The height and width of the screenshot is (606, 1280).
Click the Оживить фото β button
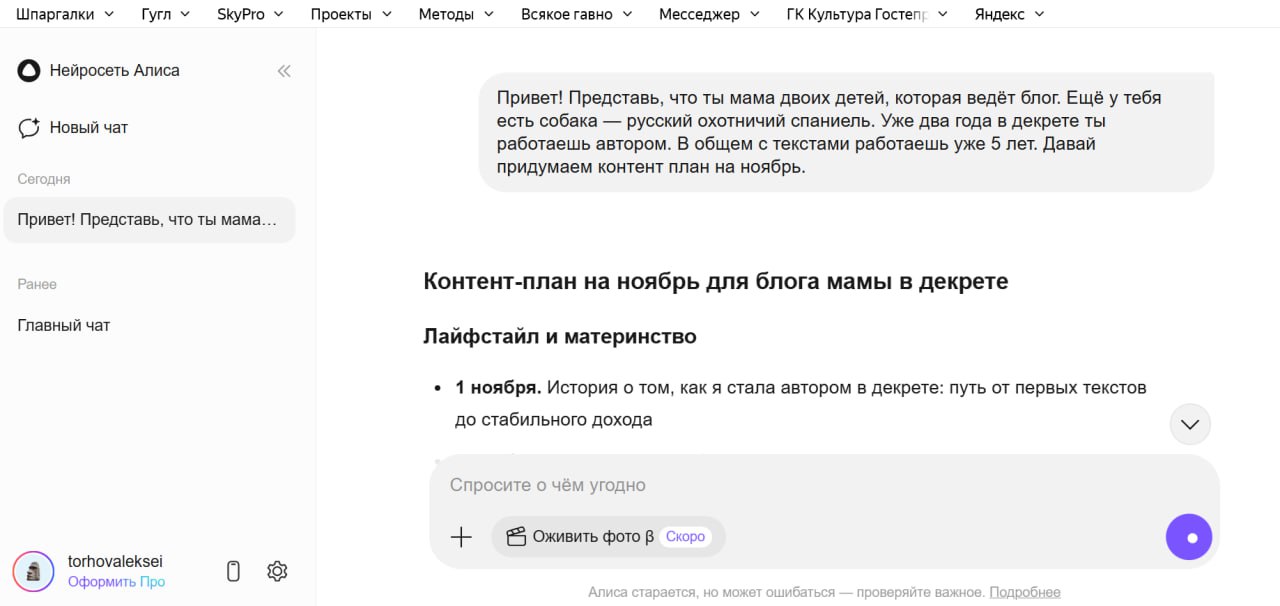click(x=608, y=537)
